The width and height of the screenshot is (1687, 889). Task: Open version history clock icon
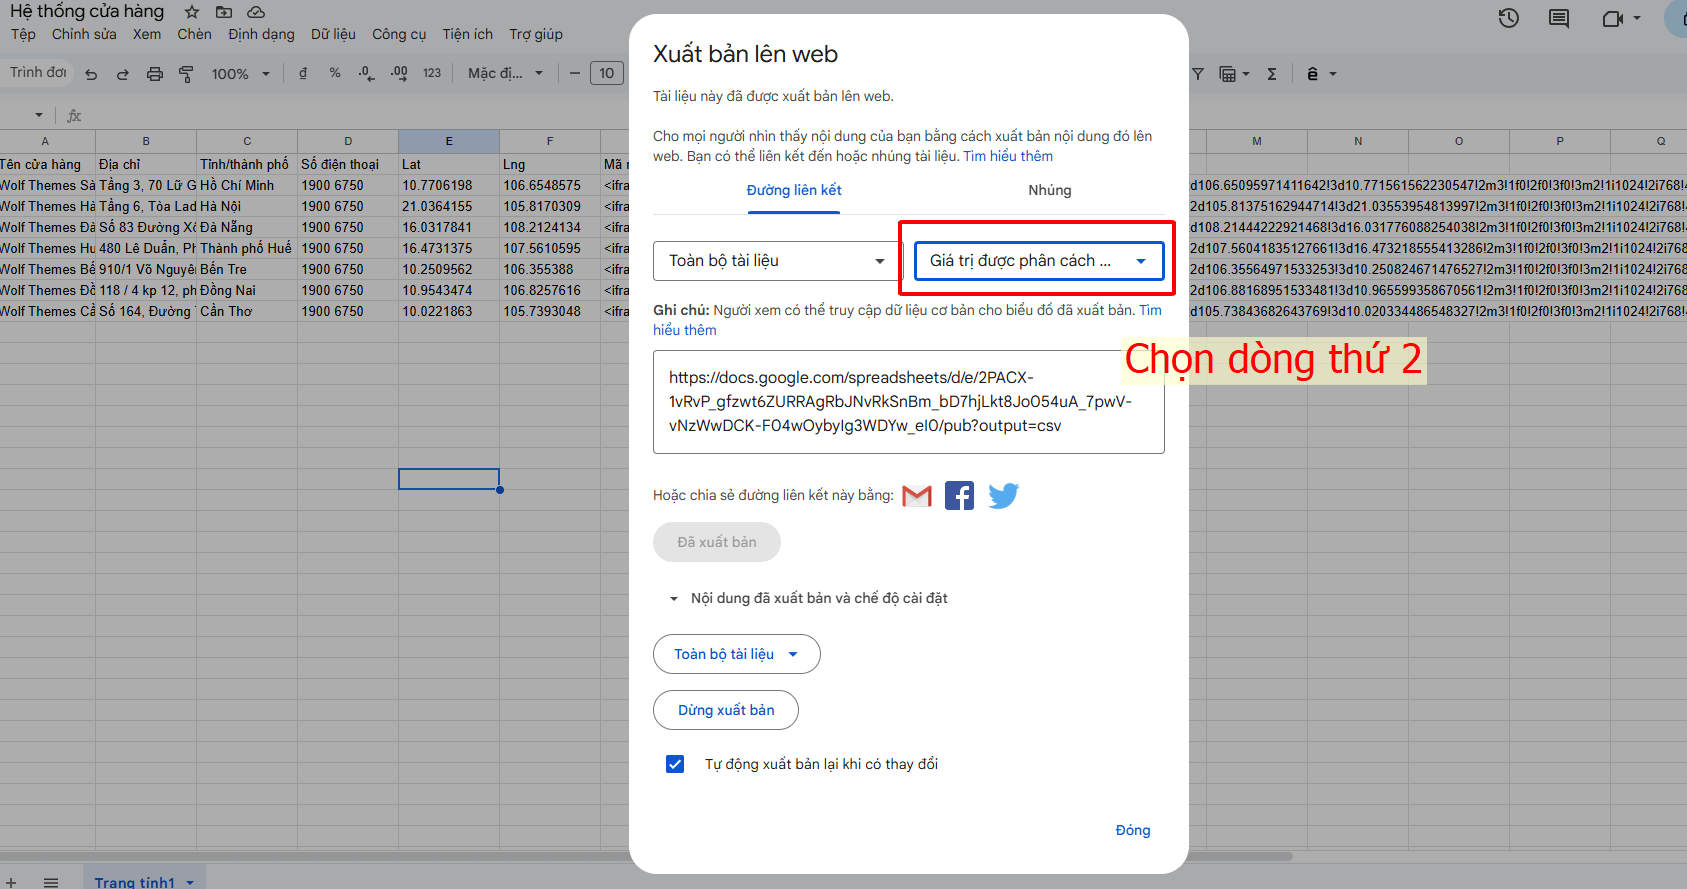pyautogui.click(x=1509, y=18)
